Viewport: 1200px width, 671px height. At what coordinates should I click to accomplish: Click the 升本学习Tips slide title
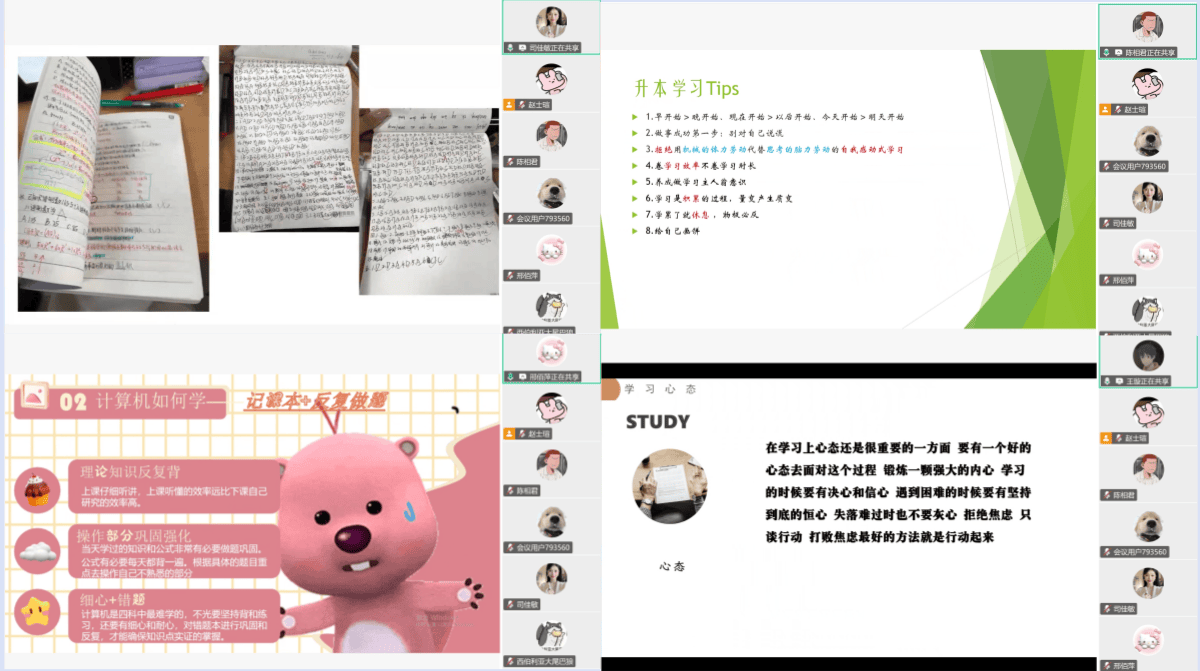tap(686, 89)
